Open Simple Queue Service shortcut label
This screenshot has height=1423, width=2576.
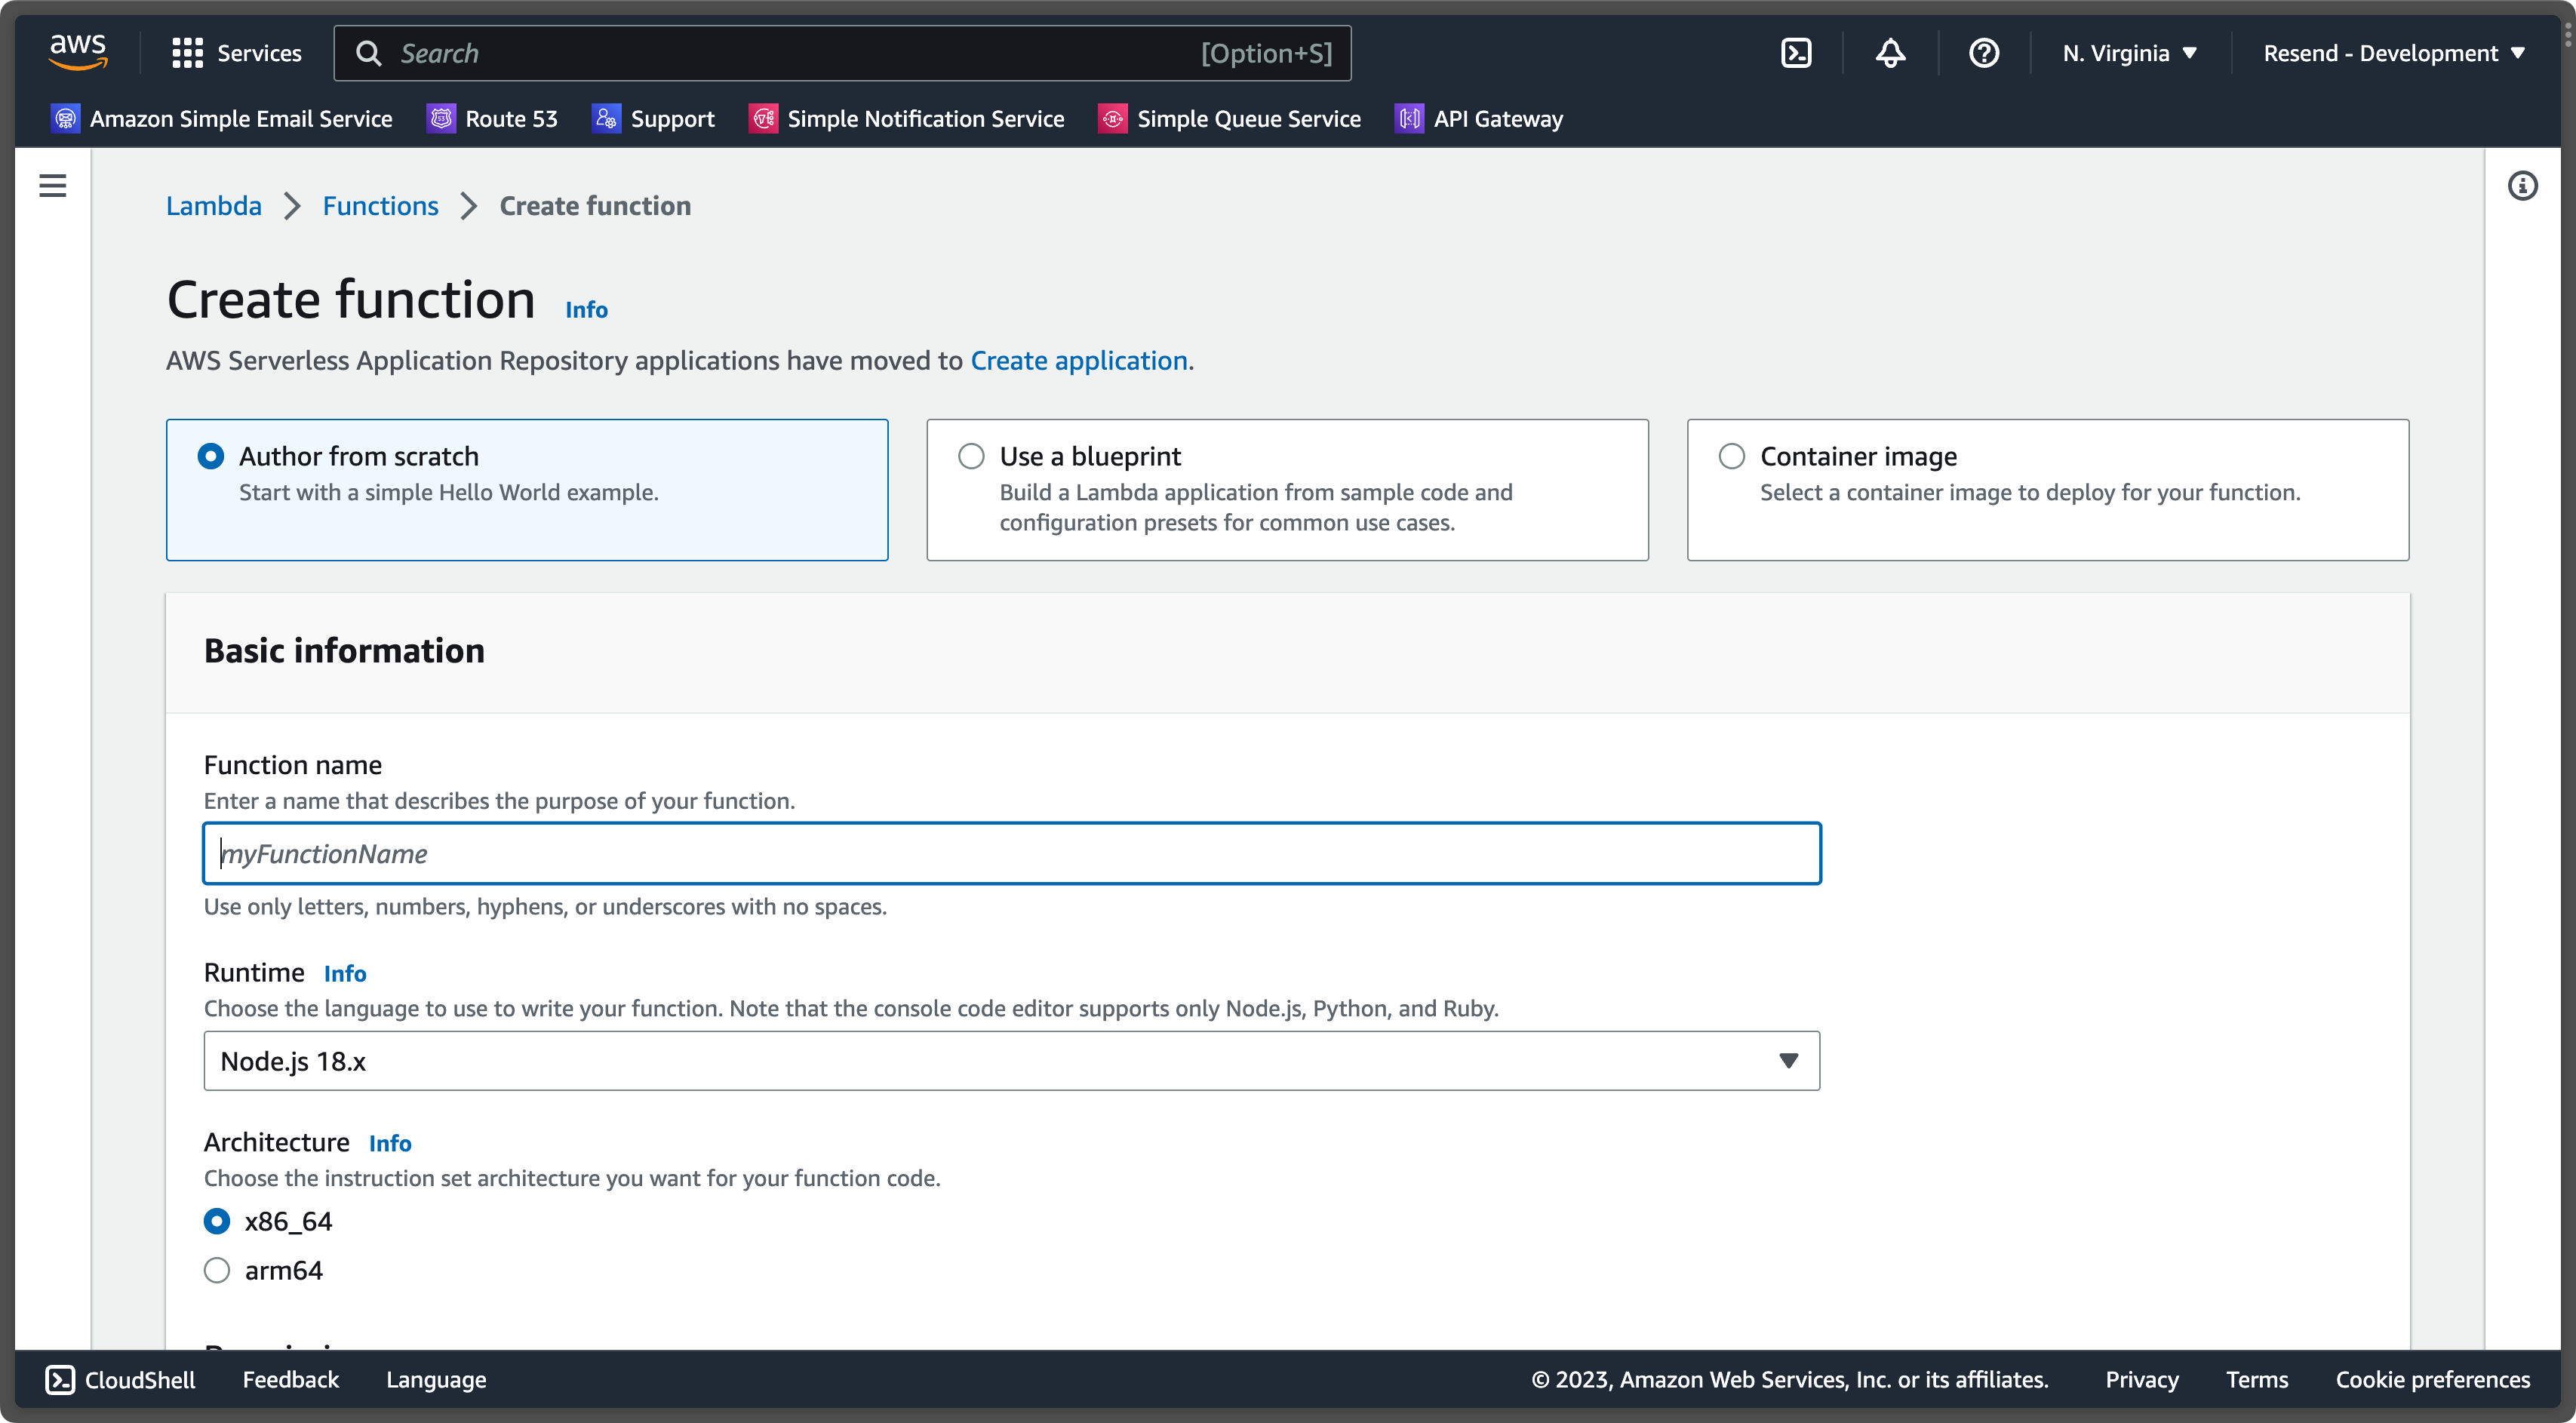pos(1249,118)
